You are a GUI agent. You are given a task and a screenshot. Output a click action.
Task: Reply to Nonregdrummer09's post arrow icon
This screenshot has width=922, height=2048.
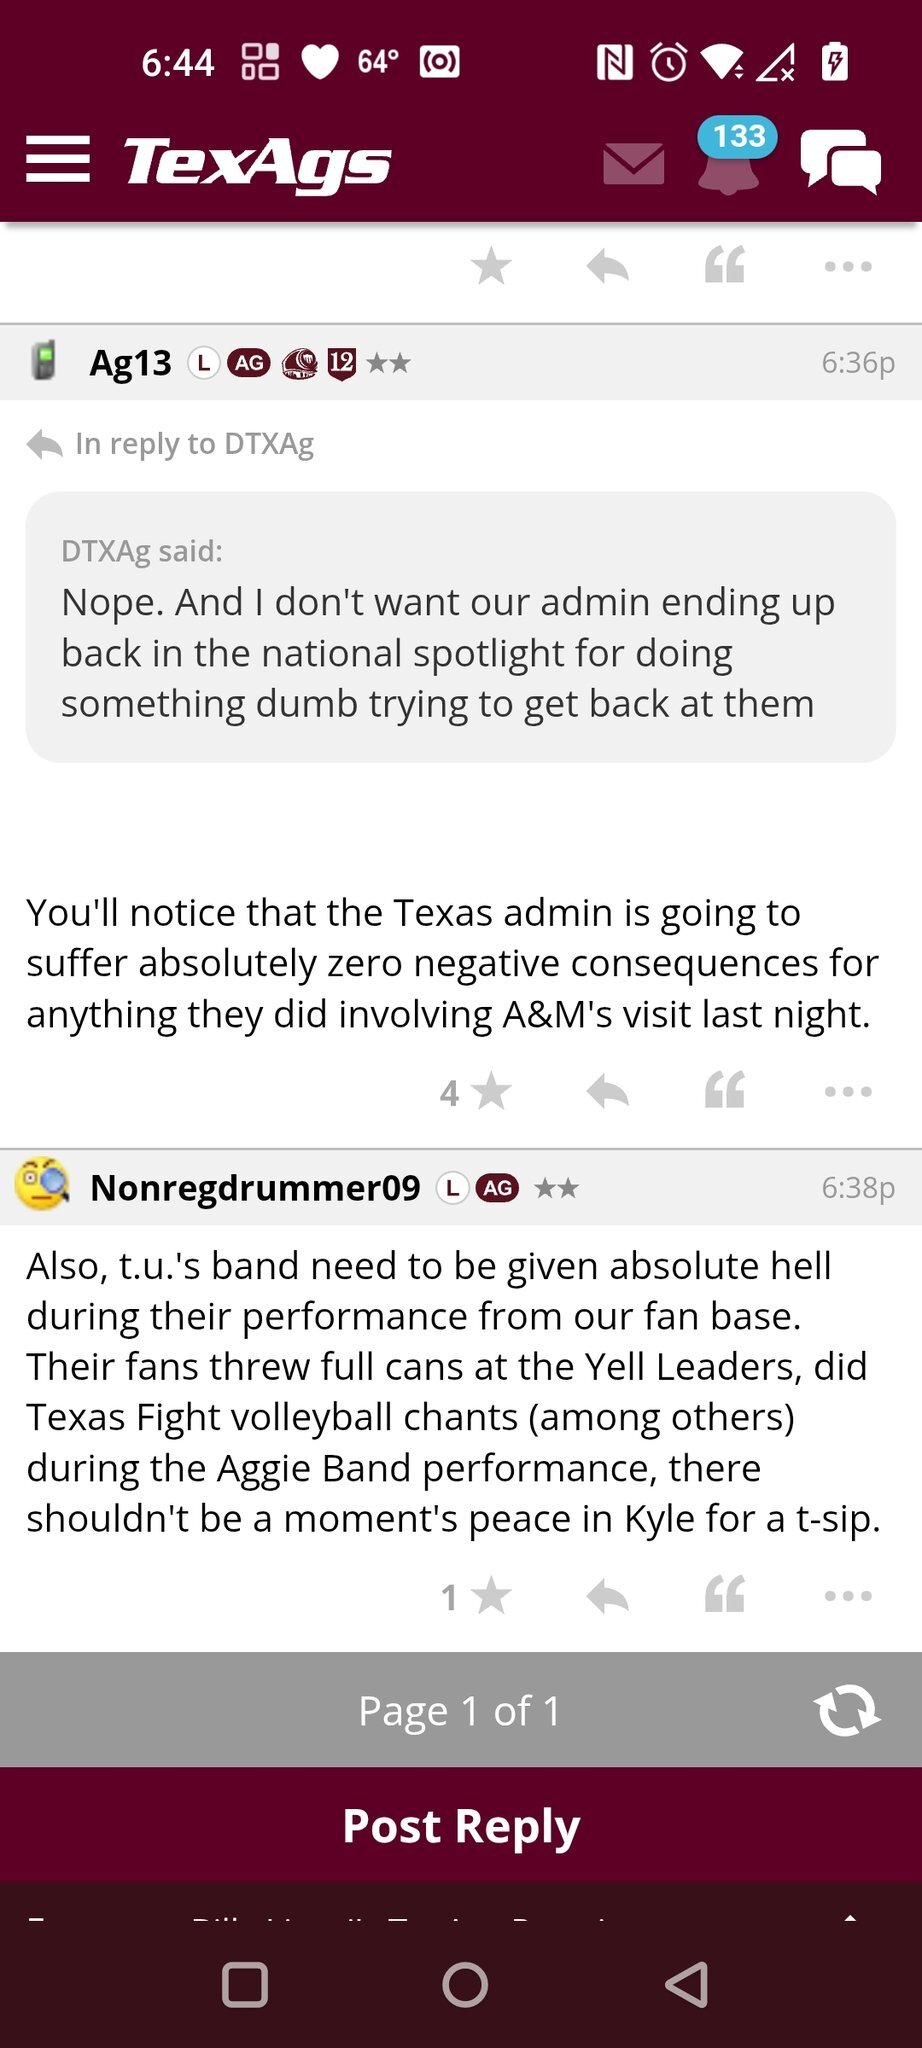click(x=607, y=1596)
